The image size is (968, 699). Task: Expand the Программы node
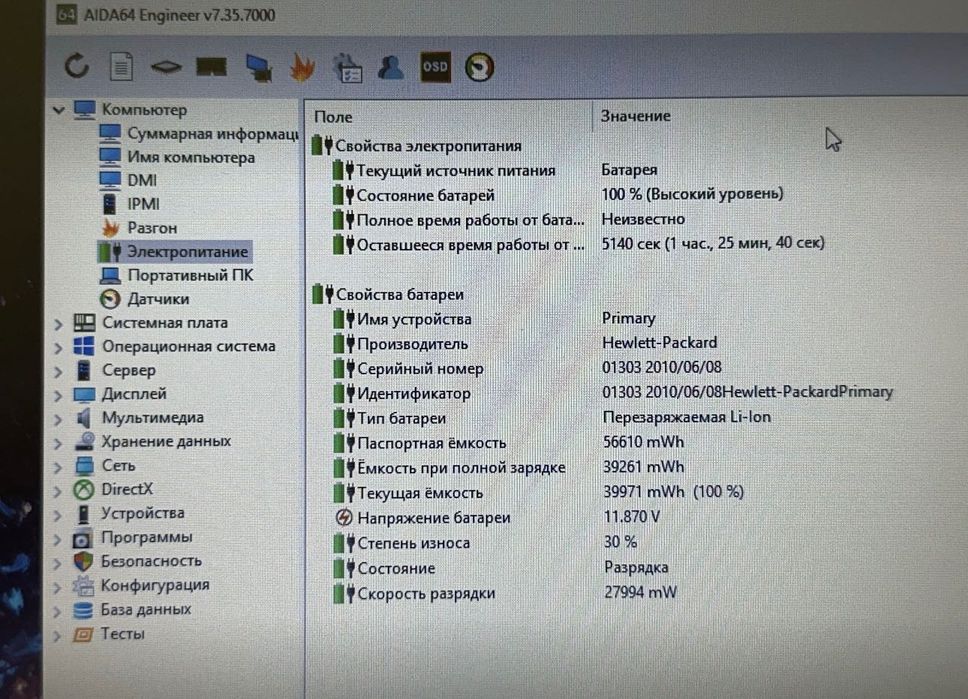pos(58,538)
